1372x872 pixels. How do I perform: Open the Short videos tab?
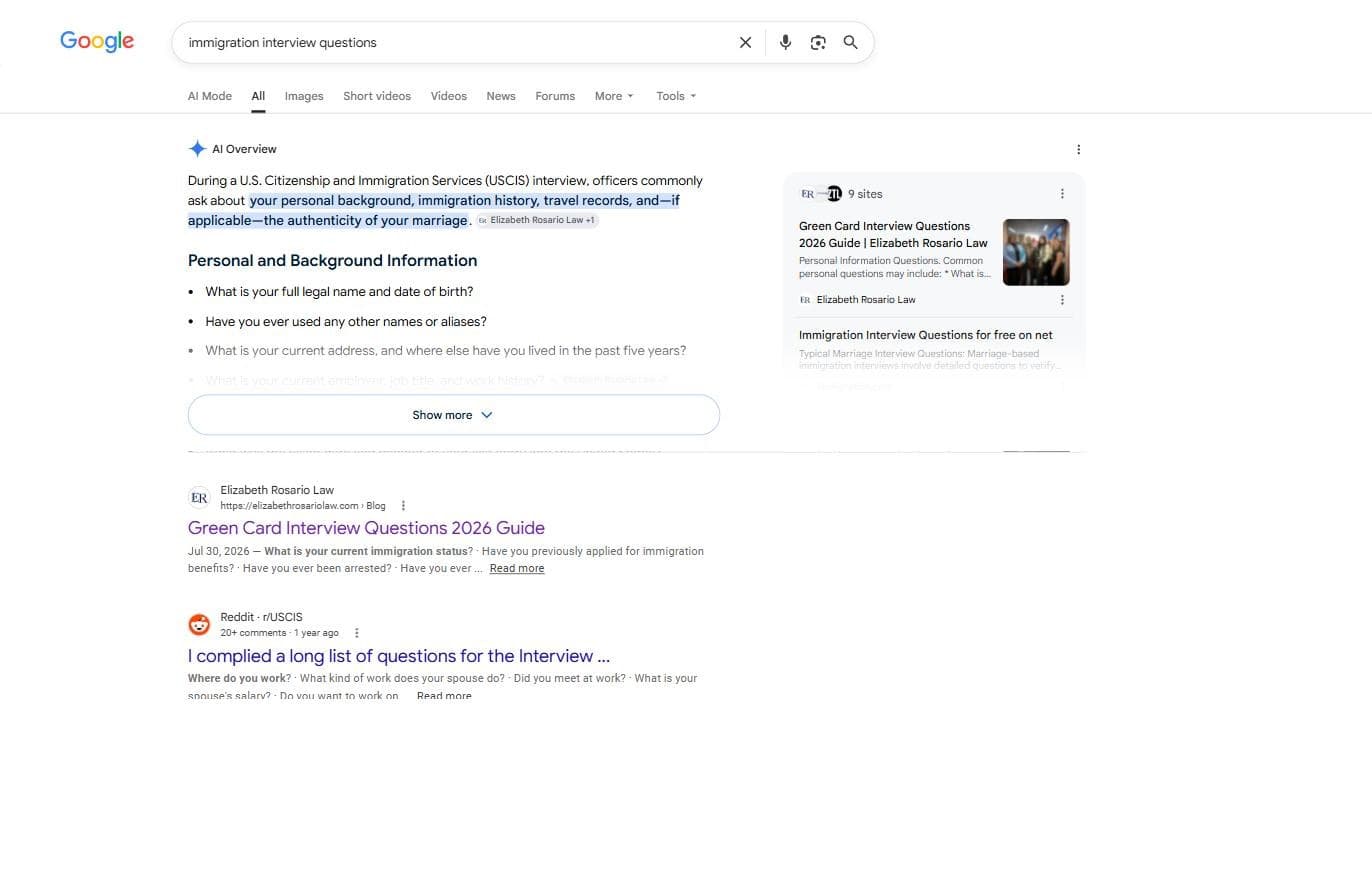pos(377,96)
